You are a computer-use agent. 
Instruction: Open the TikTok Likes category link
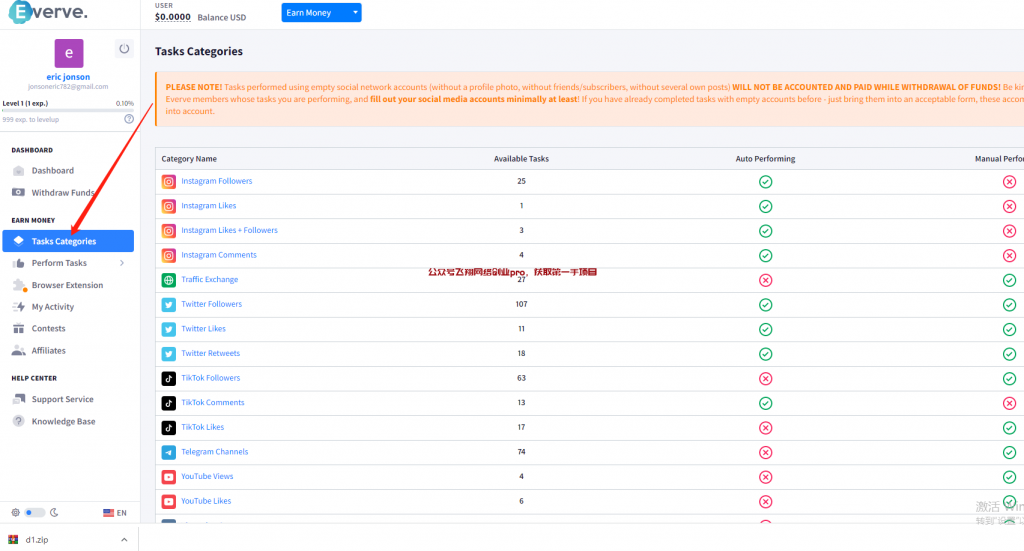click(202, 427)
